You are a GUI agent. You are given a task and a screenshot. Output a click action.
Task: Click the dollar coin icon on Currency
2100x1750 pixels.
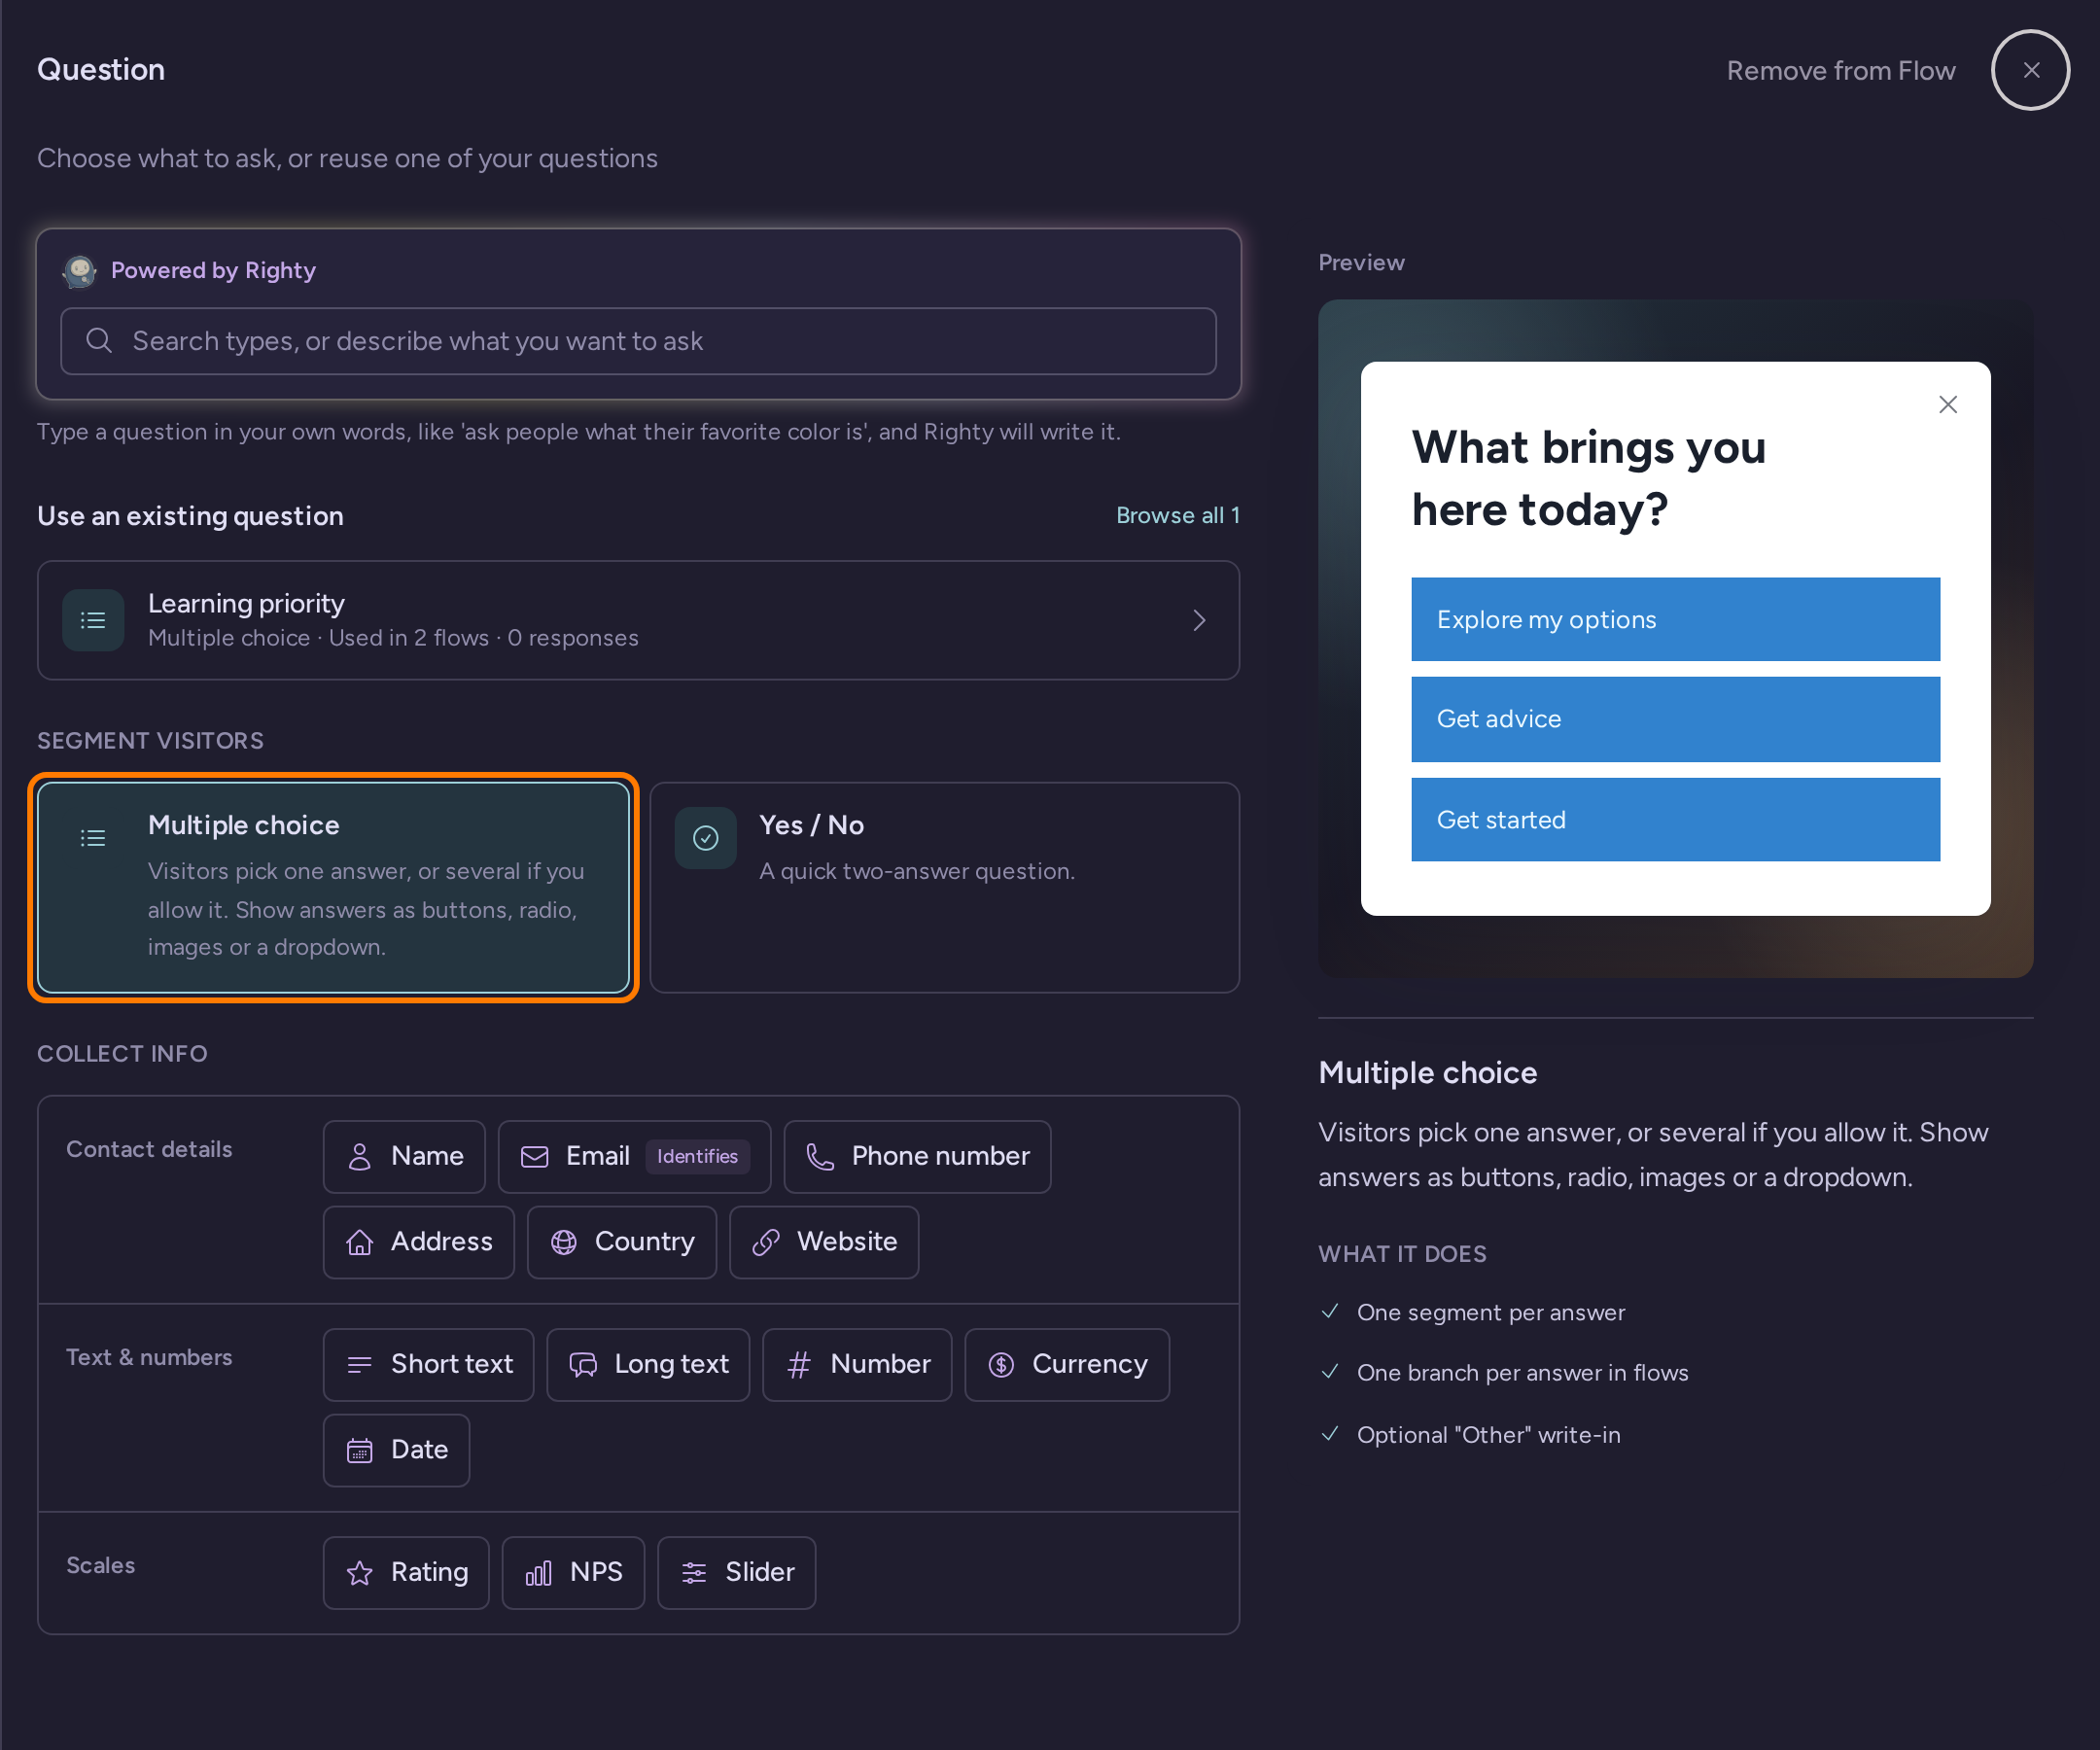[x=1001, y=1365]
